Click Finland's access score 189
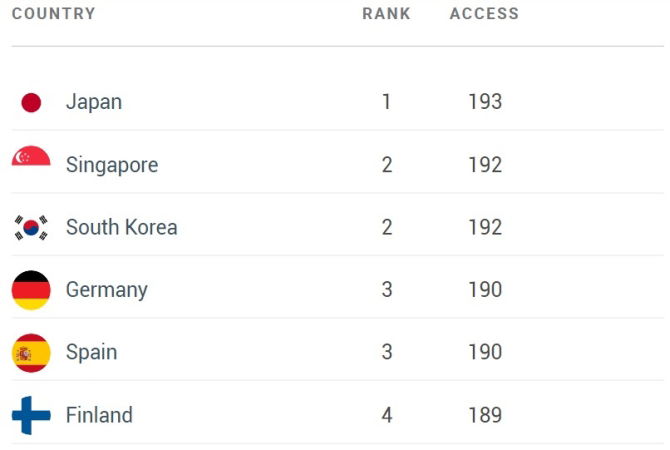Viewport: 670px width, 450px height. click(485, 415)
